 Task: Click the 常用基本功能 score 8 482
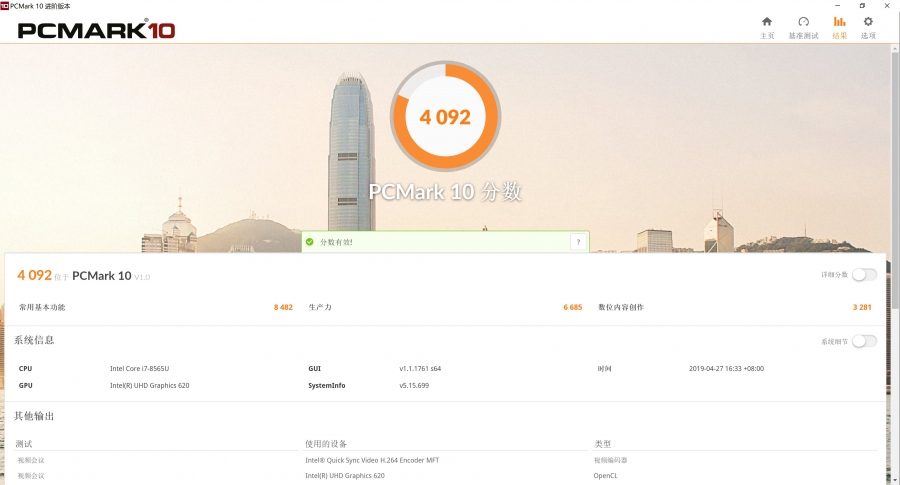pos(282,307)
